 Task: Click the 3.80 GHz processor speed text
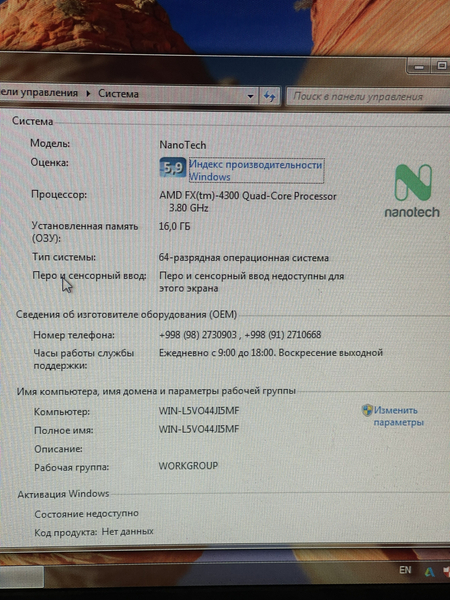[189, 208]
